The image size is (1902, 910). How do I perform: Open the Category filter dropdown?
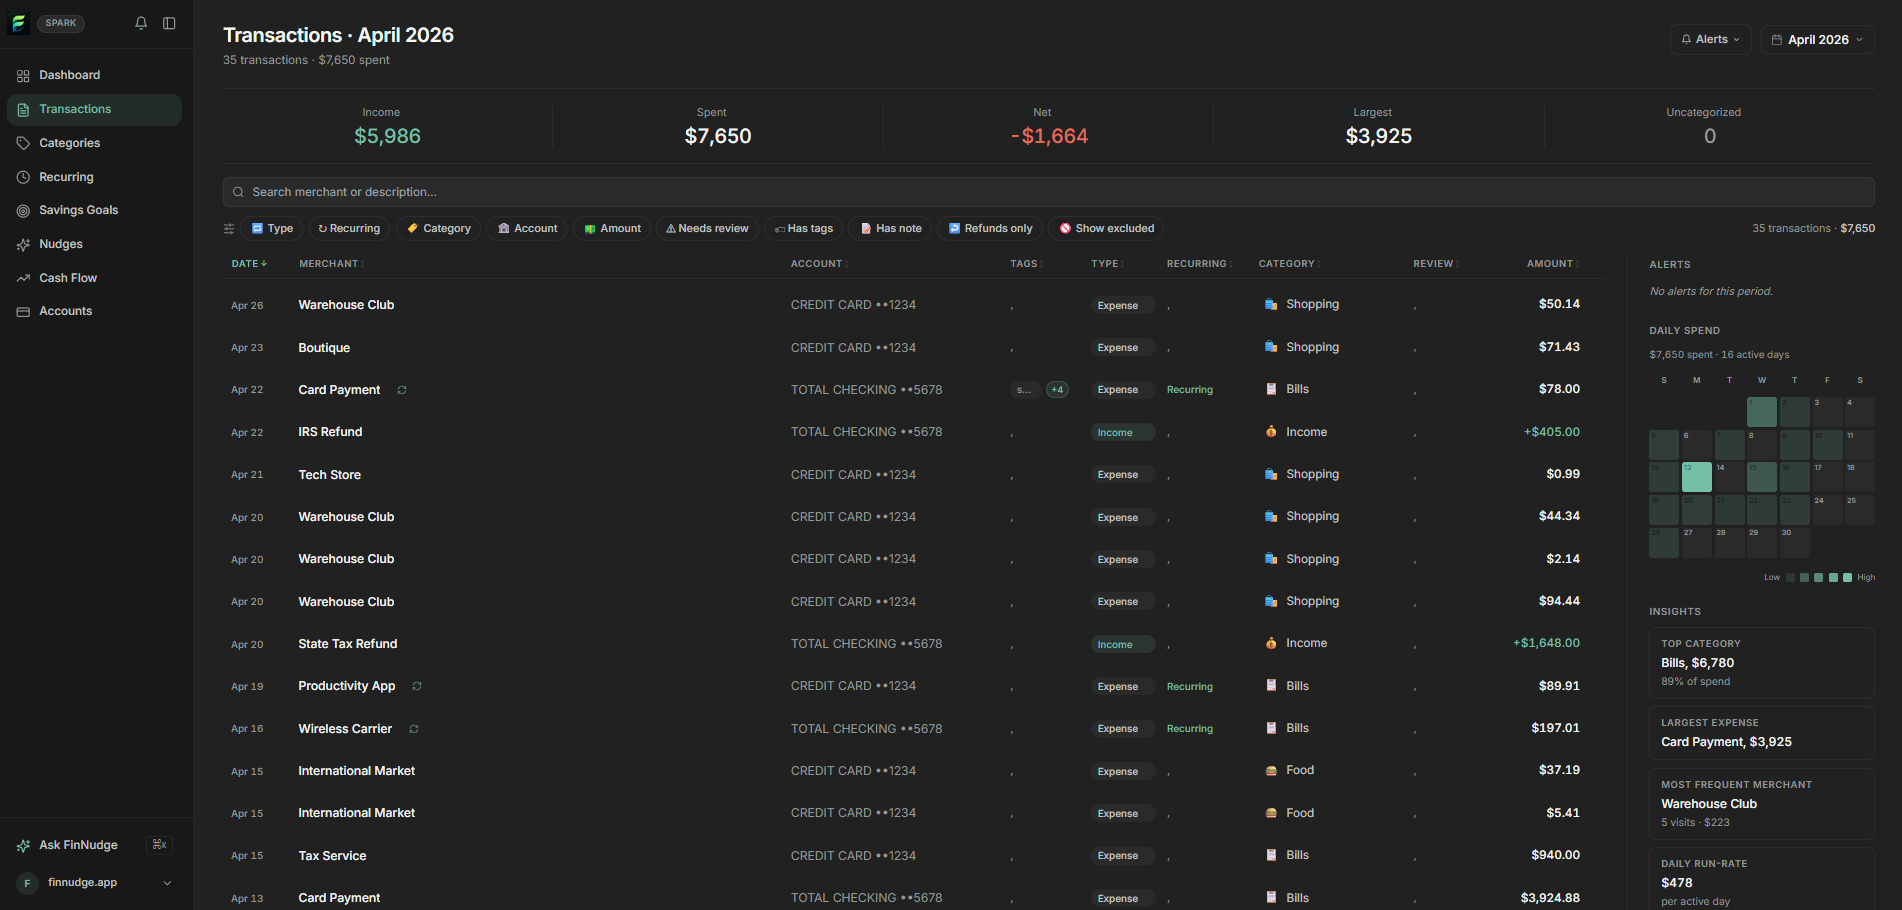click(438, 229)
